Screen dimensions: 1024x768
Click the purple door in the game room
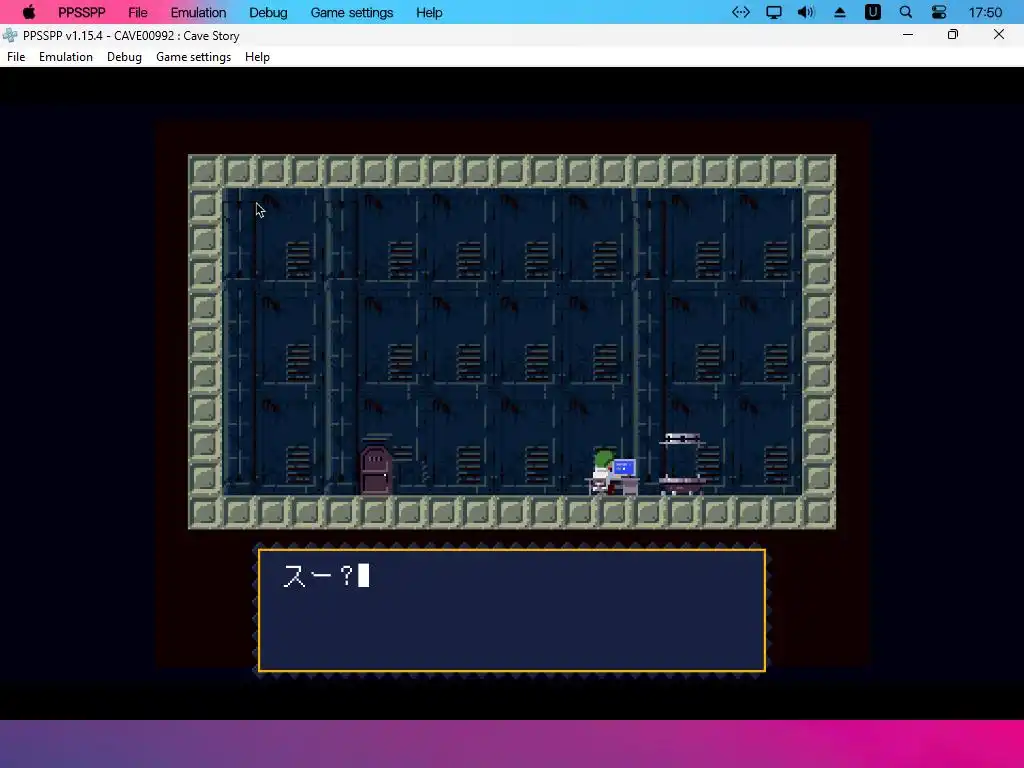pyautogui.click(x=376, y=470)
